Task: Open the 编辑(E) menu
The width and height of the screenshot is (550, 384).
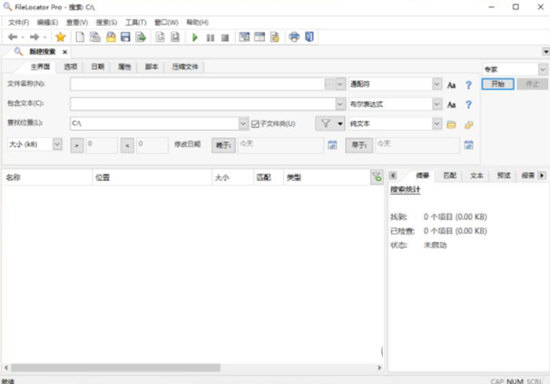Action: pyautogui.click(x=47, y=22)
